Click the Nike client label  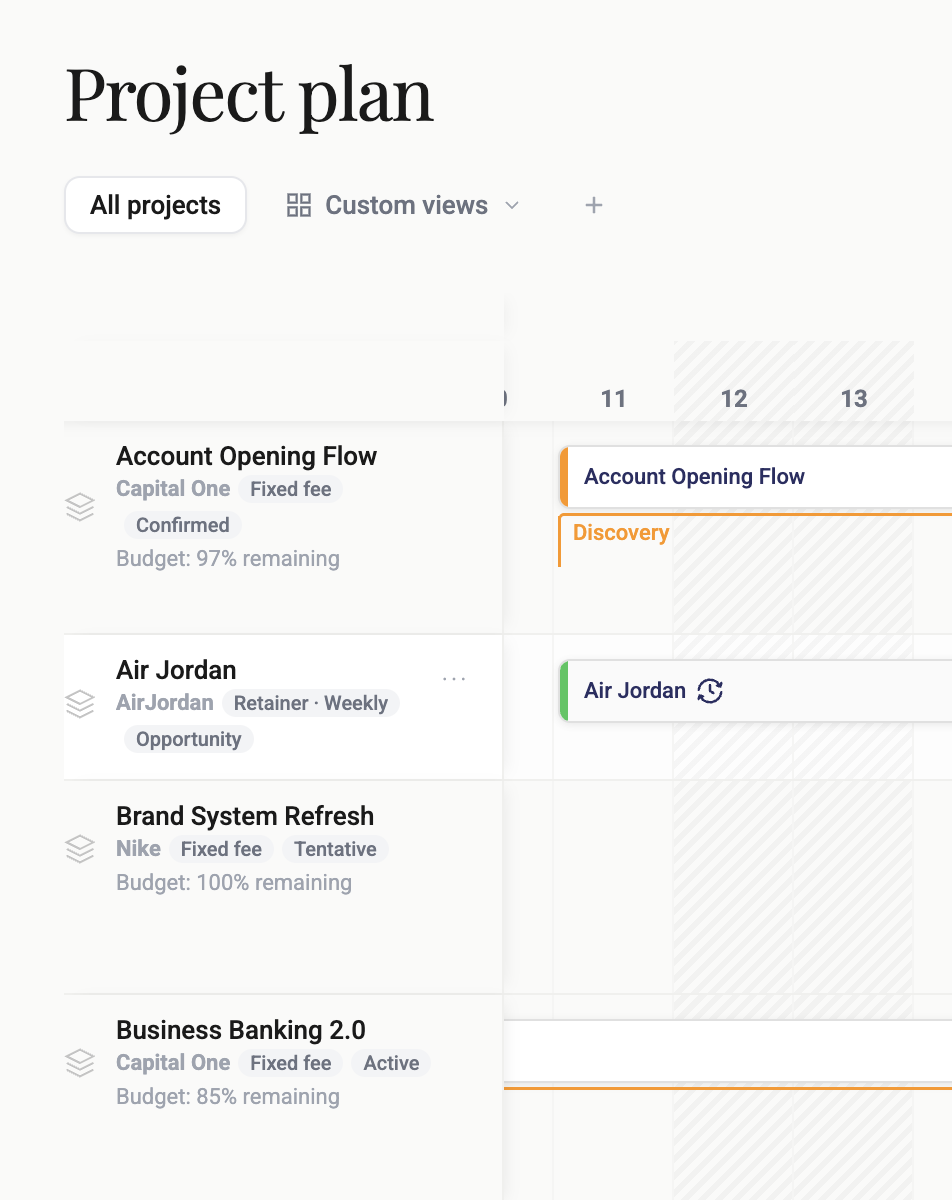click(x=138, y=849)
